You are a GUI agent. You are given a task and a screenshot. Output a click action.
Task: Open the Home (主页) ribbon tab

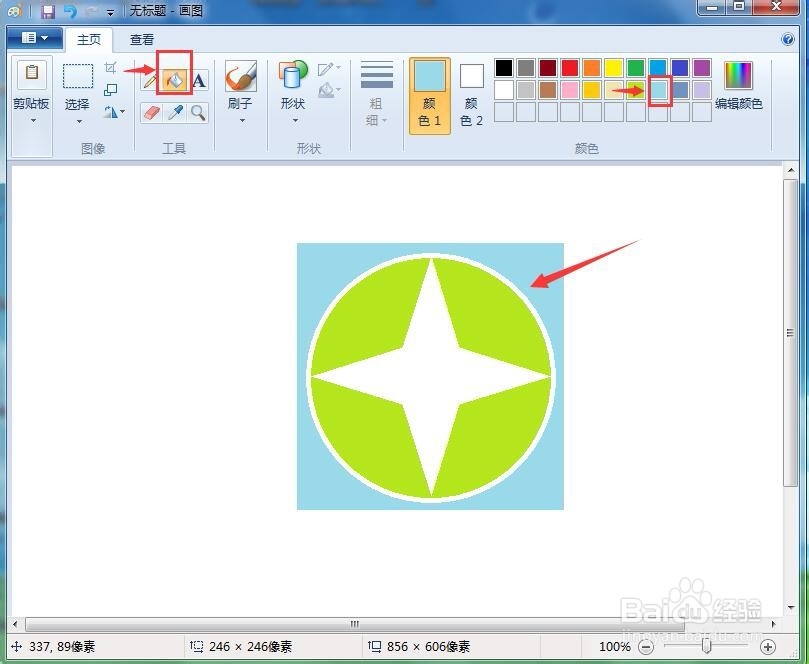click(89, 40)
